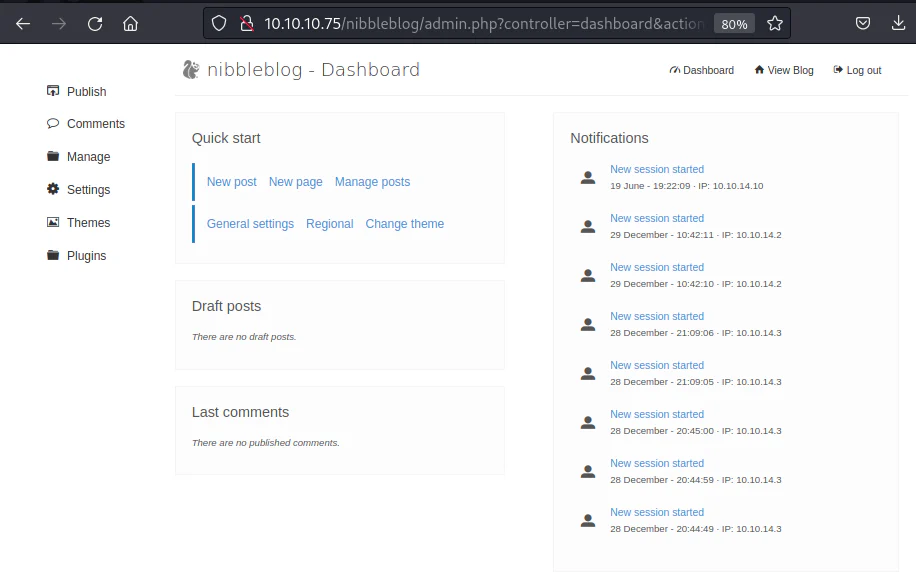Reload the page with the refresh icon
916x587 pixels.
pyautogui.click(x=95, y=24)
